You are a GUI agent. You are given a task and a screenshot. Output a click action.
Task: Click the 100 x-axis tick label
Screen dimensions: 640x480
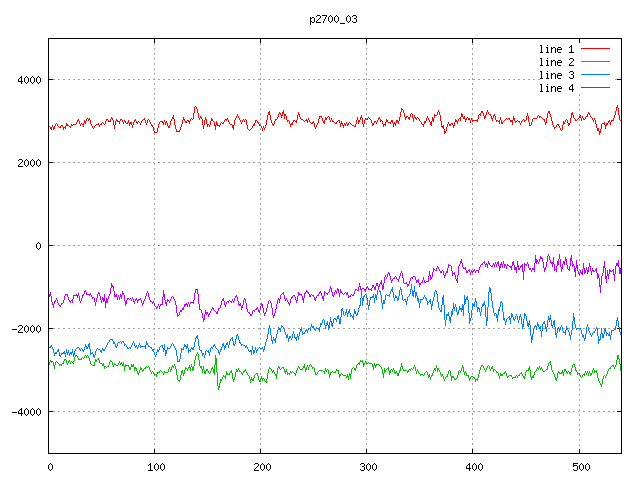(x=155, y=466)
